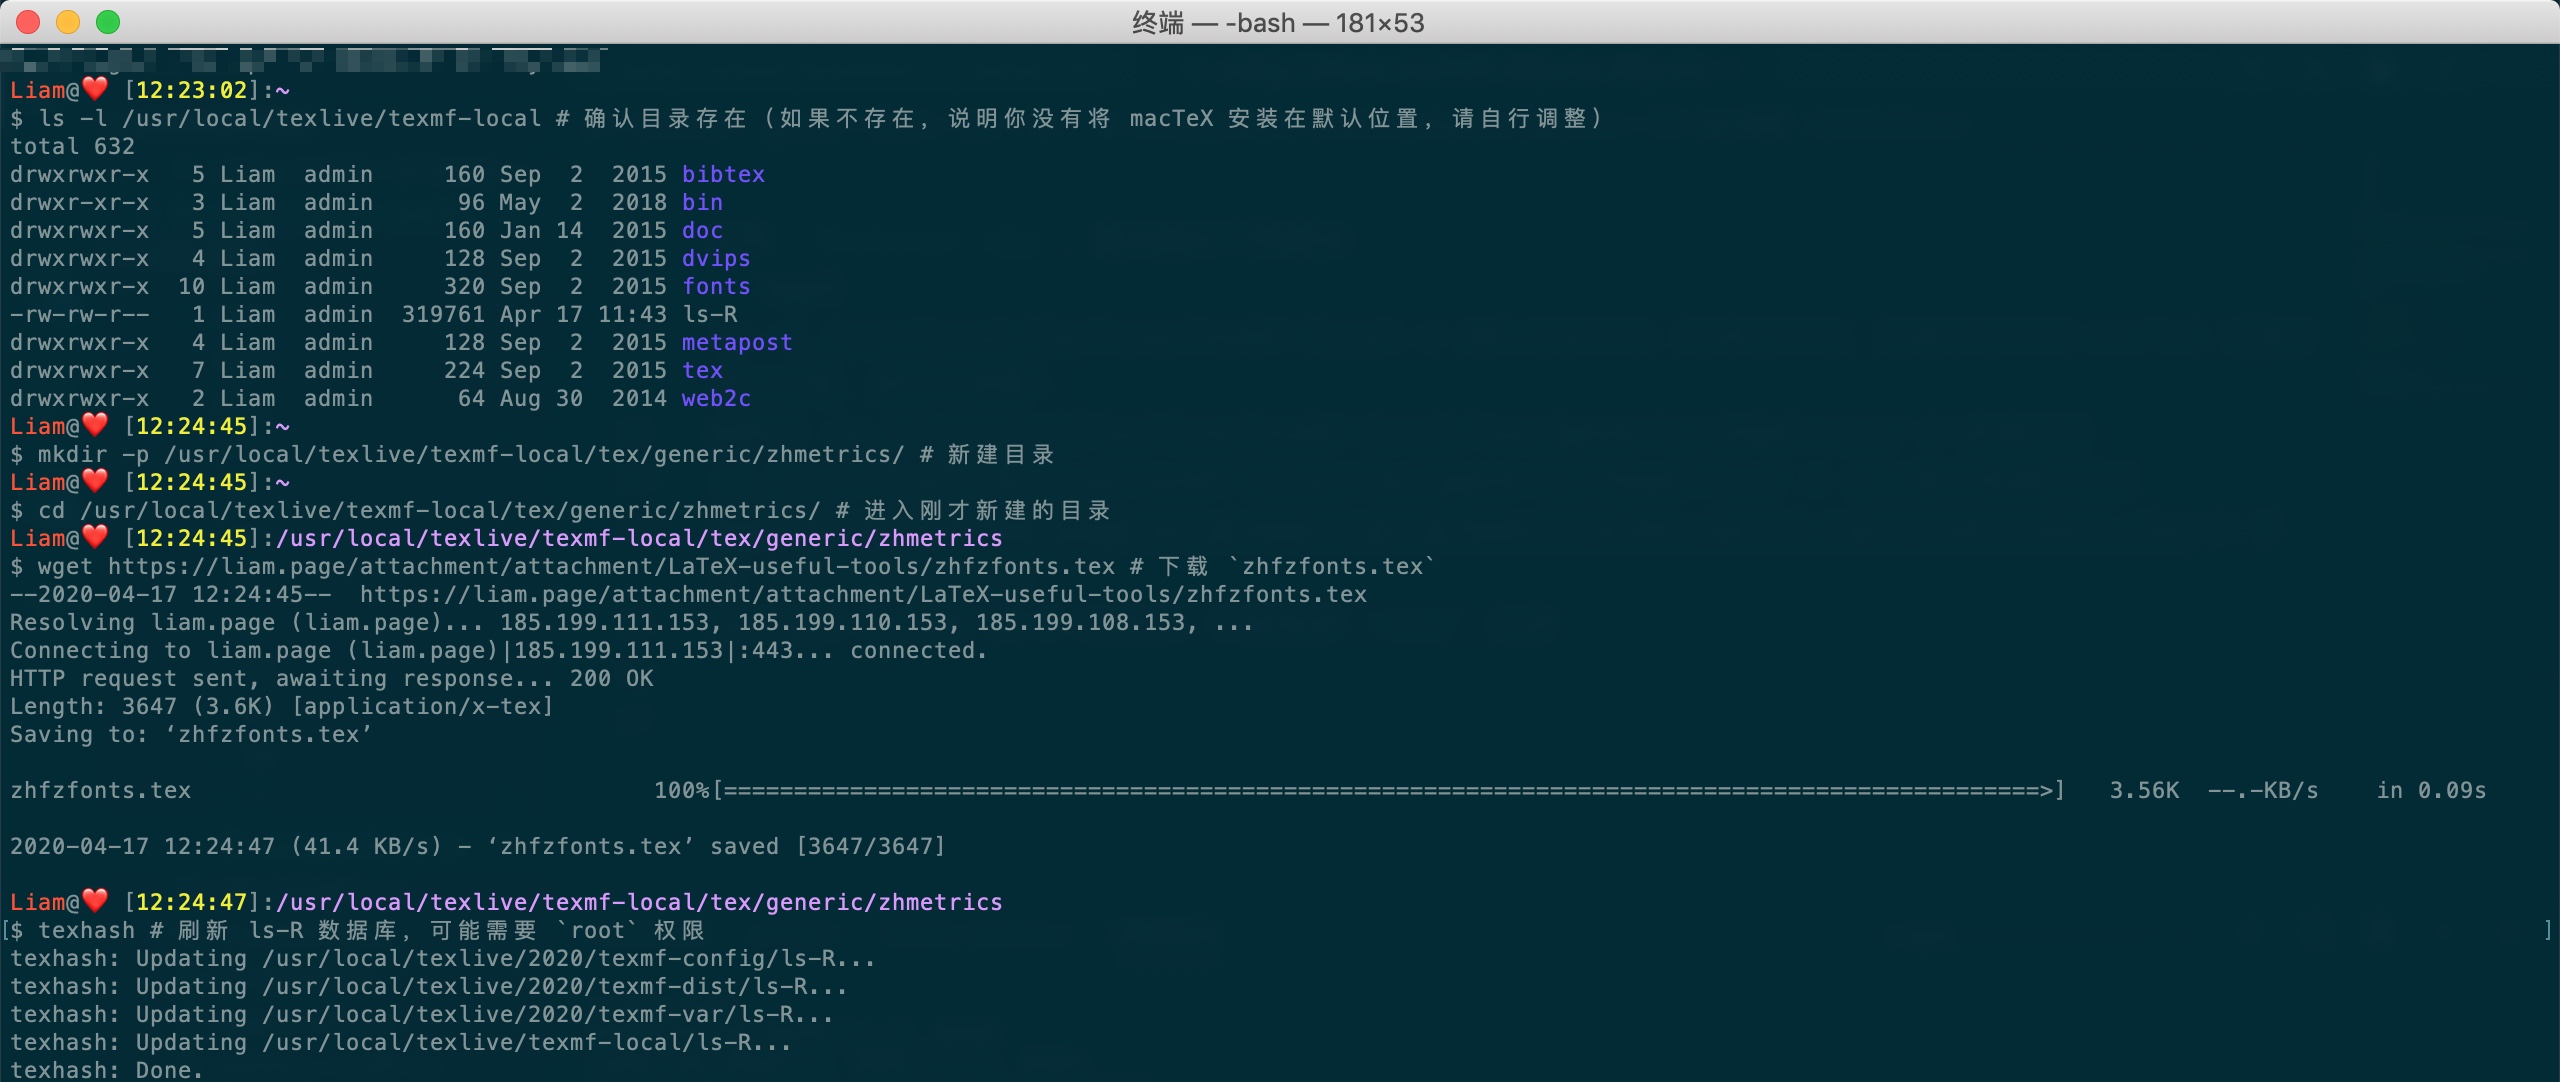Viewport: 2560px width, 1082px height.
Task: Select the web2c directory in listing
Action: click(716, 398)
